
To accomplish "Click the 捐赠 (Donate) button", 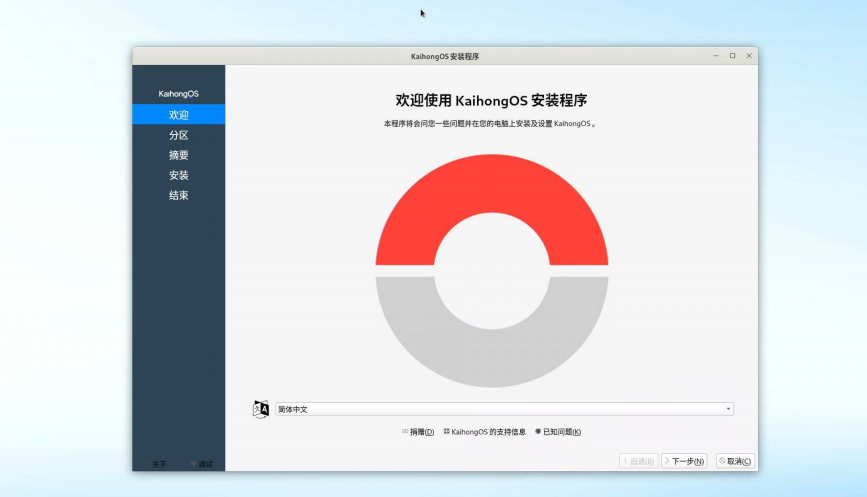I will click(418, 432).
